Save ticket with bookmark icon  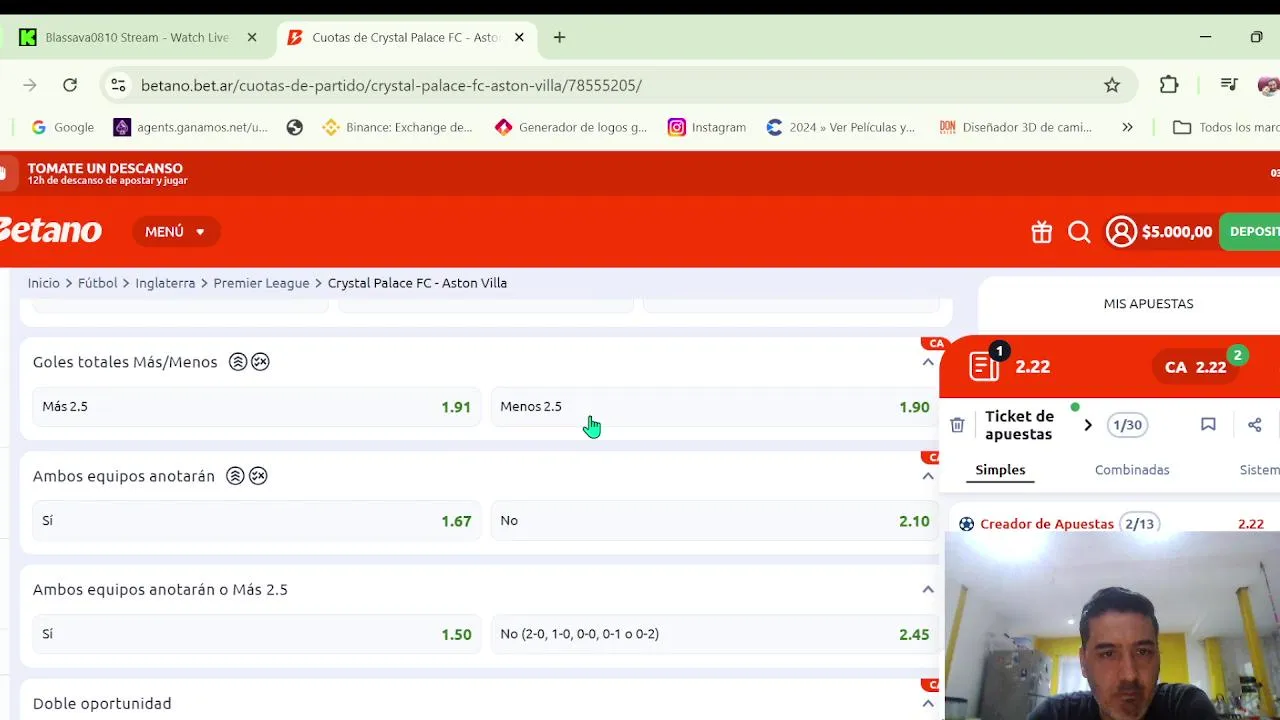coord(1208,425)
